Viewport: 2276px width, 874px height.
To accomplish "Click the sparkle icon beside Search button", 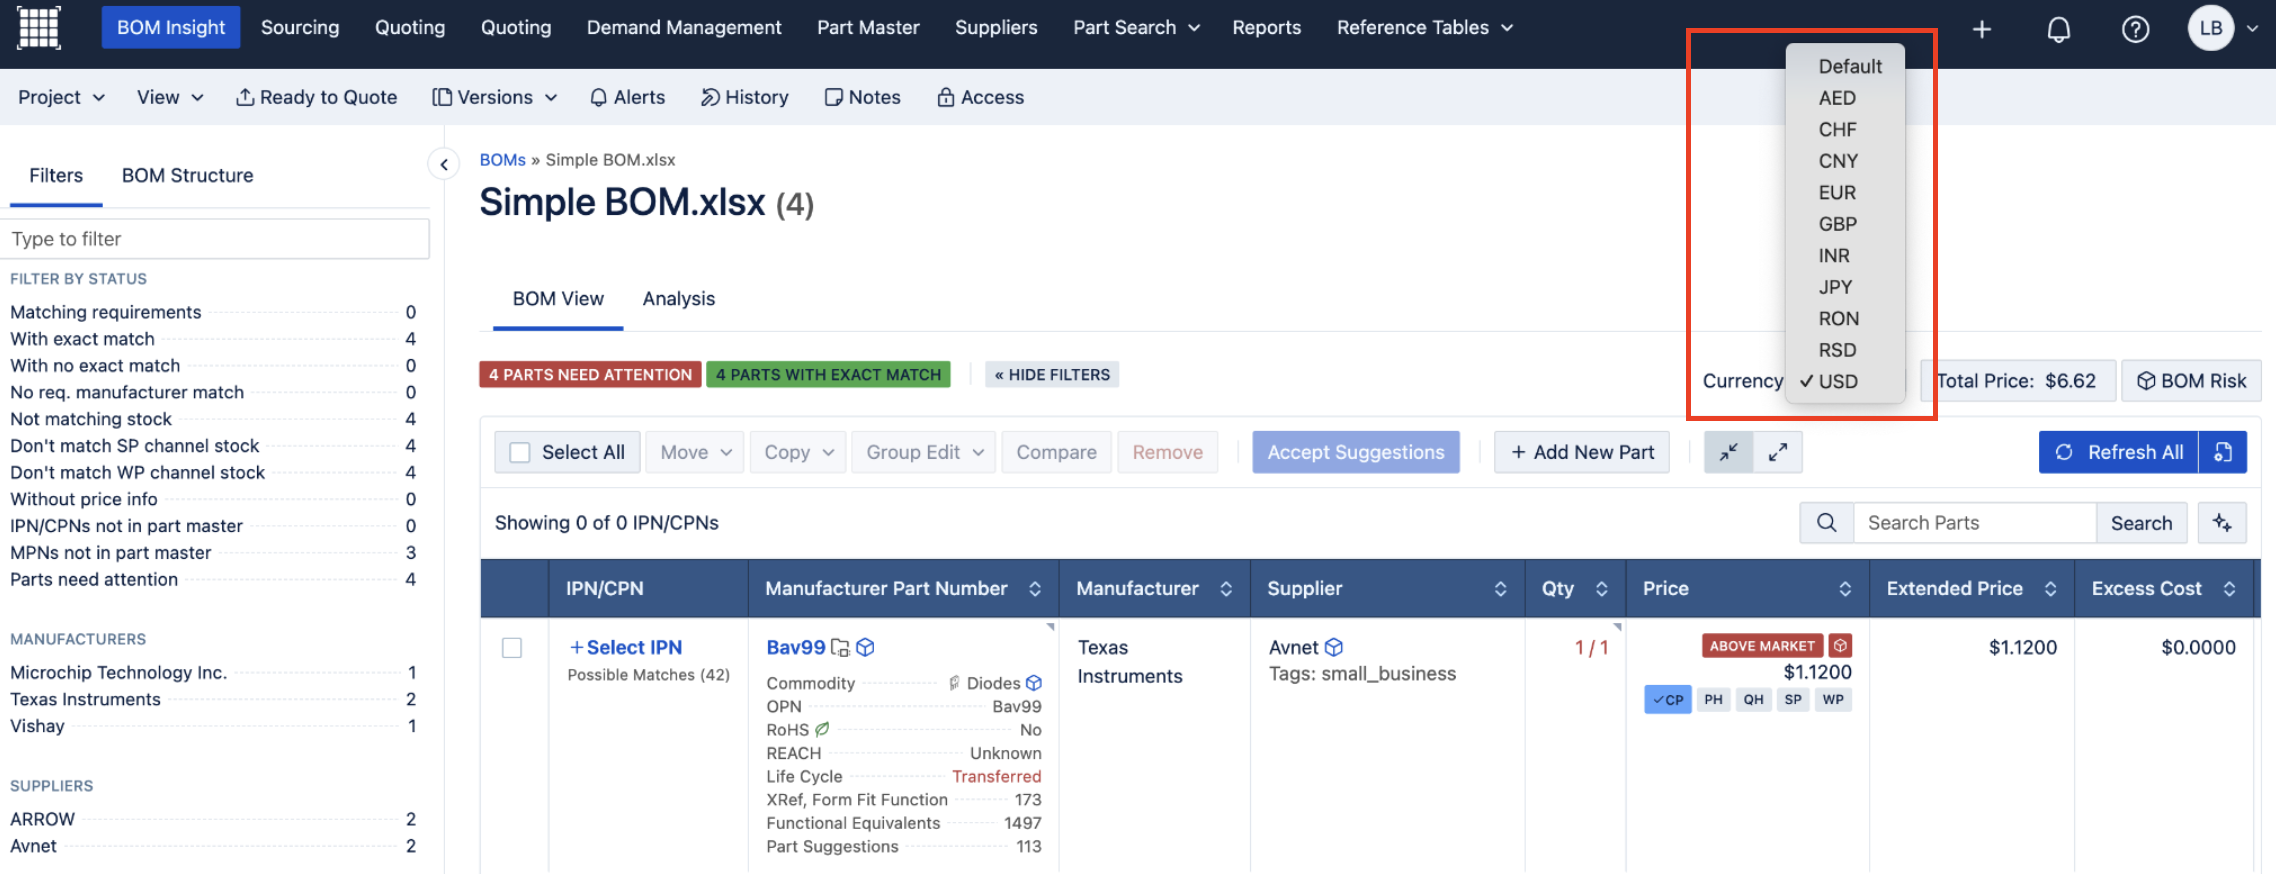I will [x=2221, y=523].
